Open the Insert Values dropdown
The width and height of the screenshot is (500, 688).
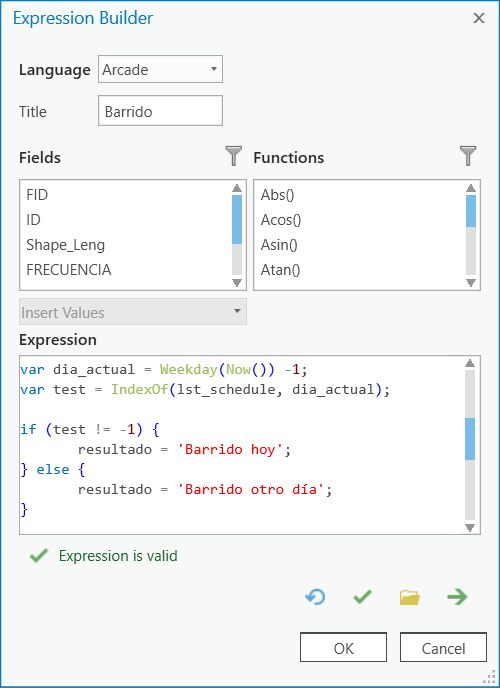[133, 312]
